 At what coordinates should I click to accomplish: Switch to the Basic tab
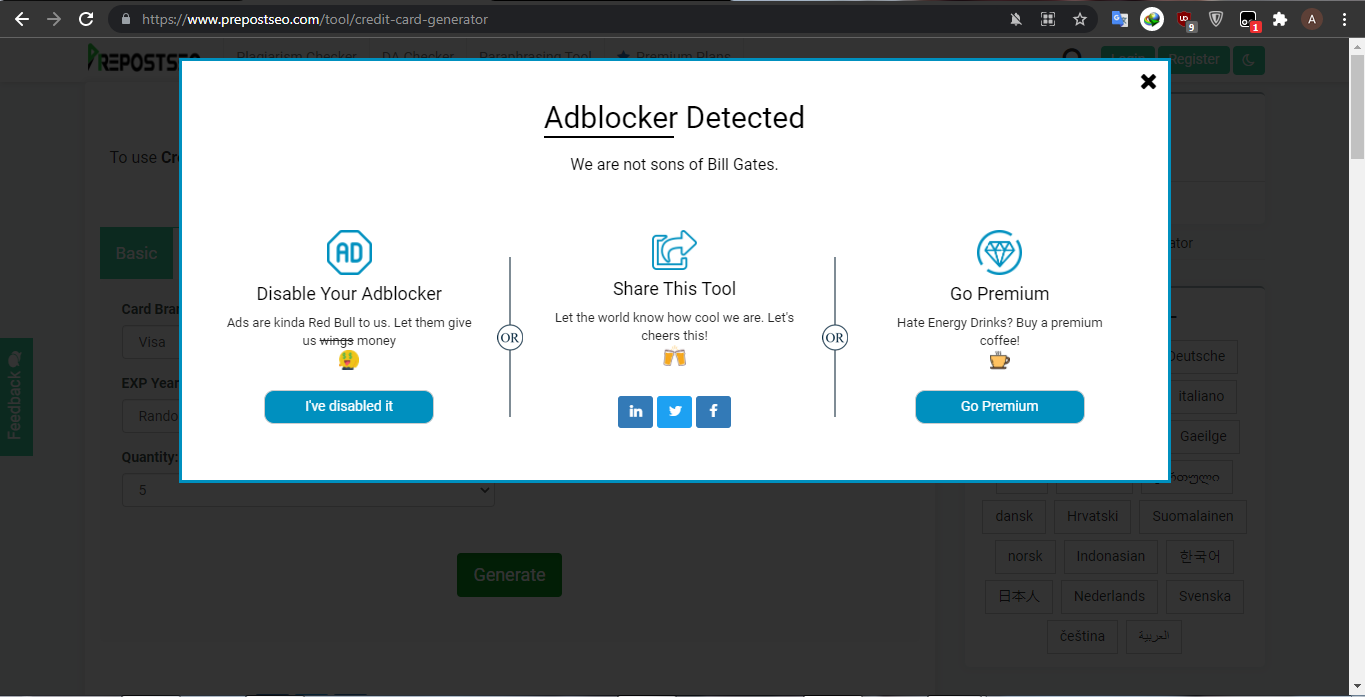coord(136,253)
